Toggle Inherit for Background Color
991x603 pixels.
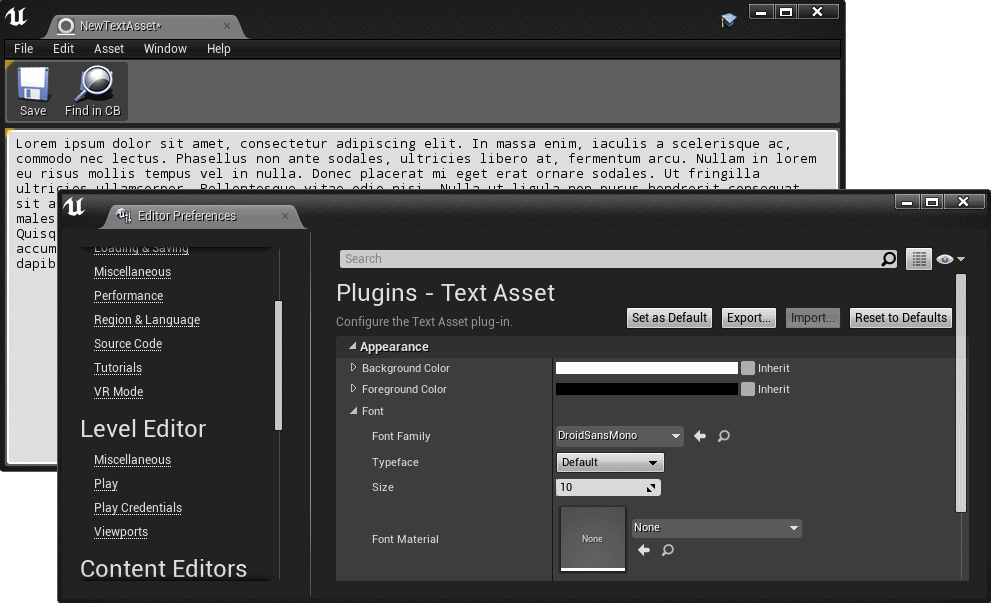coord(748,368)
